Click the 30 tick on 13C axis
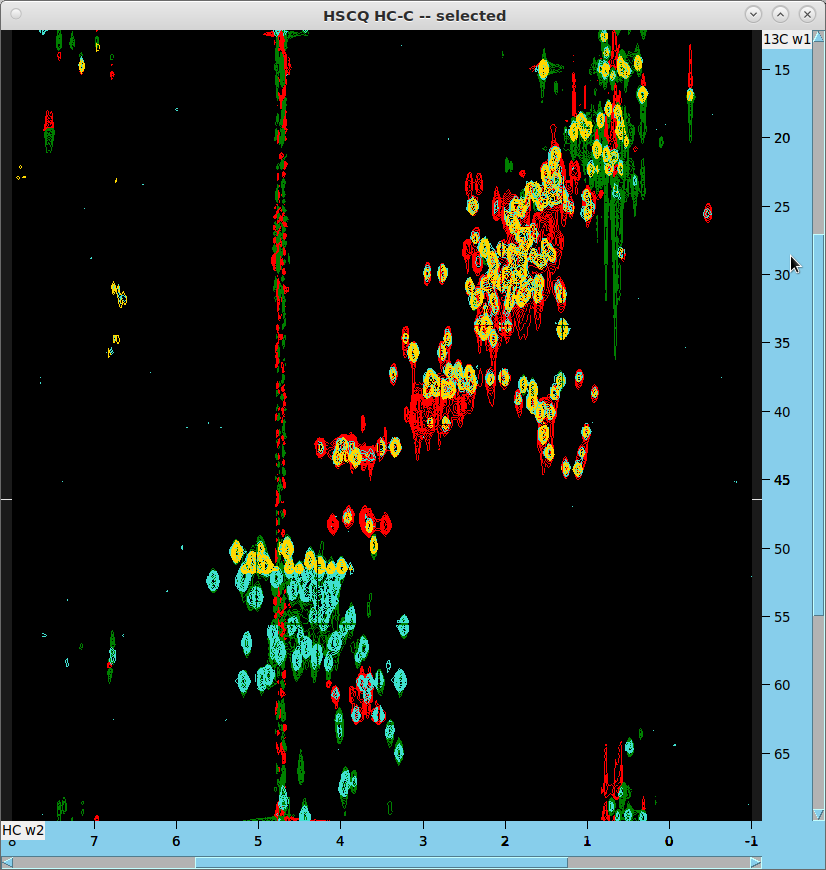The height and width of the screenshot is (870, 826). [x=781, y=275]
